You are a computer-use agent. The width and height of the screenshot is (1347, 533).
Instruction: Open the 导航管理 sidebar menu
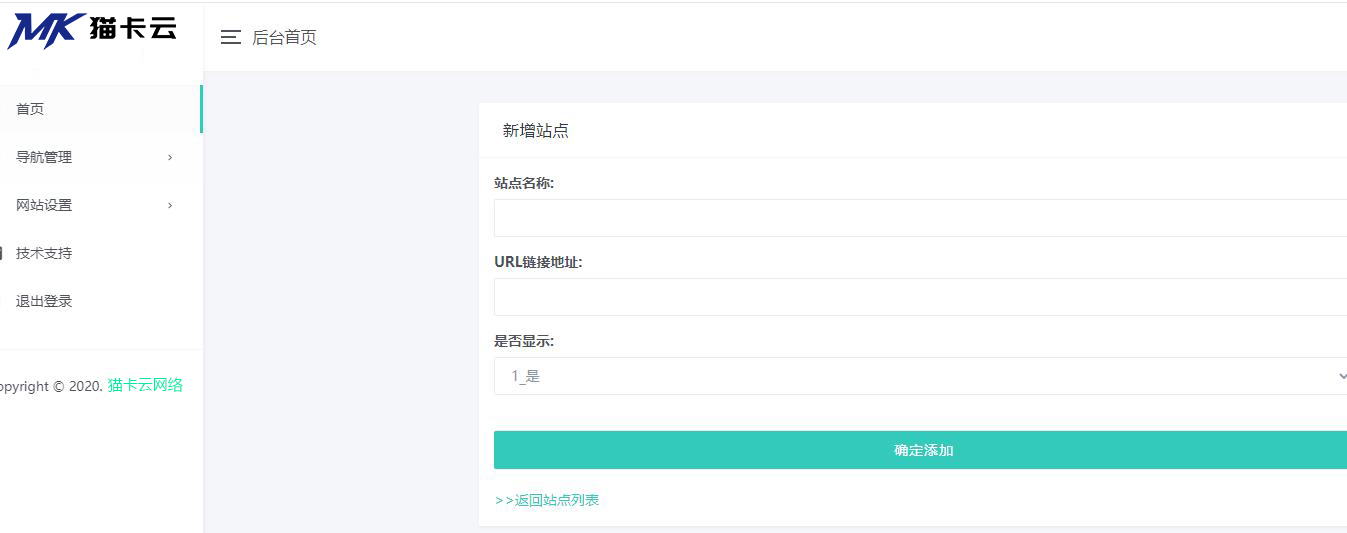(100, 157)
